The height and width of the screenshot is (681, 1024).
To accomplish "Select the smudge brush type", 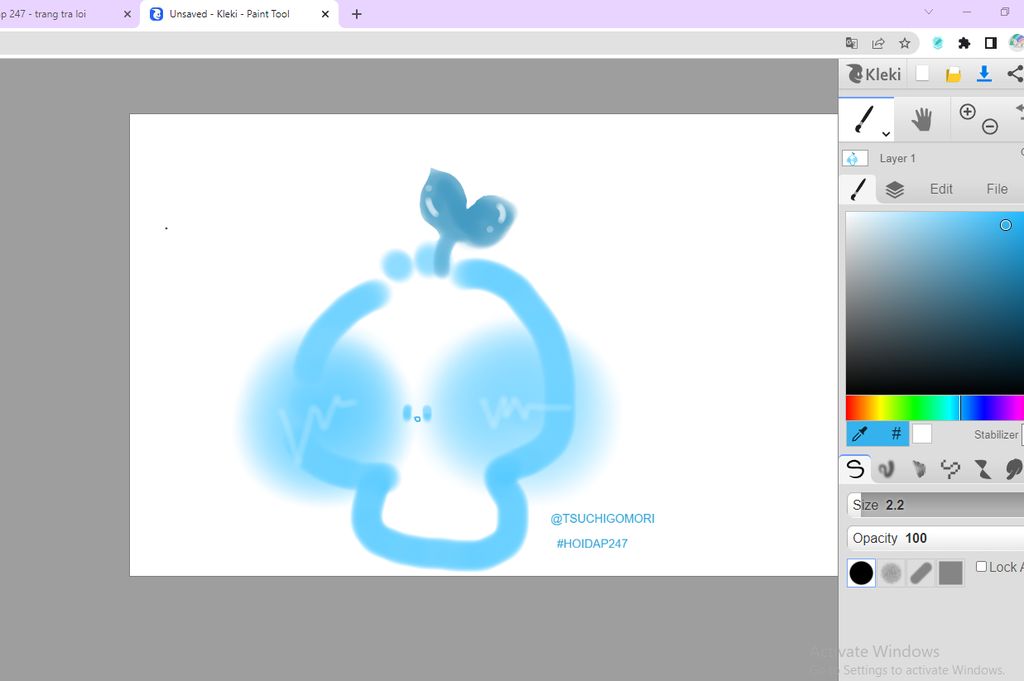I will coord(1014,469).
